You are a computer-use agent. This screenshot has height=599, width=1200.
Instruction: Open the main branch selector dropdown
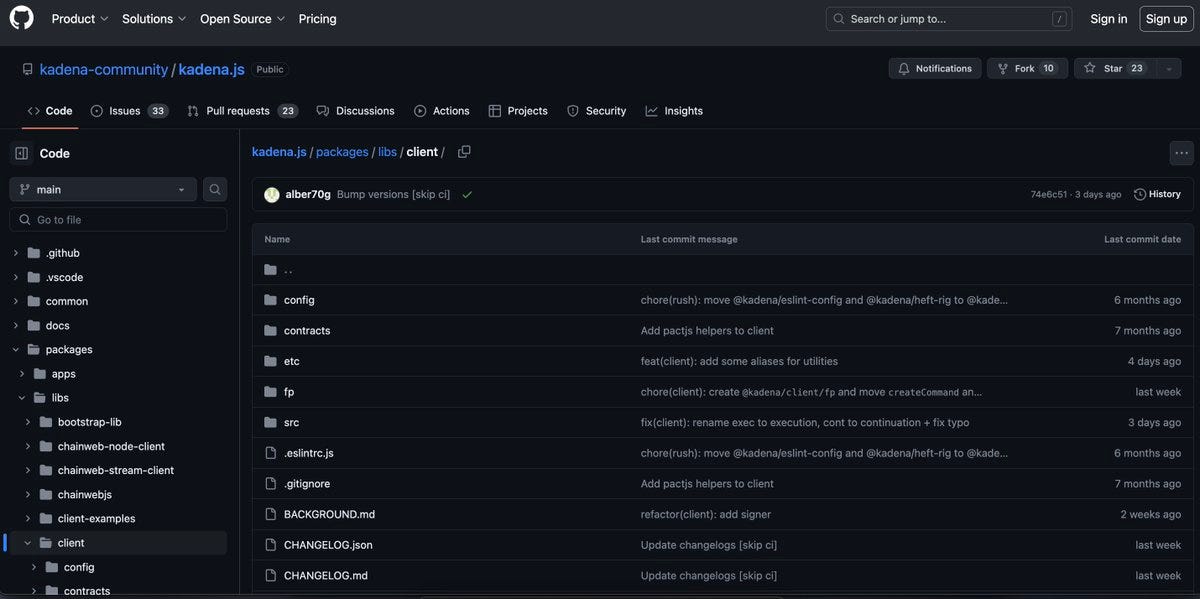point(103,189)
